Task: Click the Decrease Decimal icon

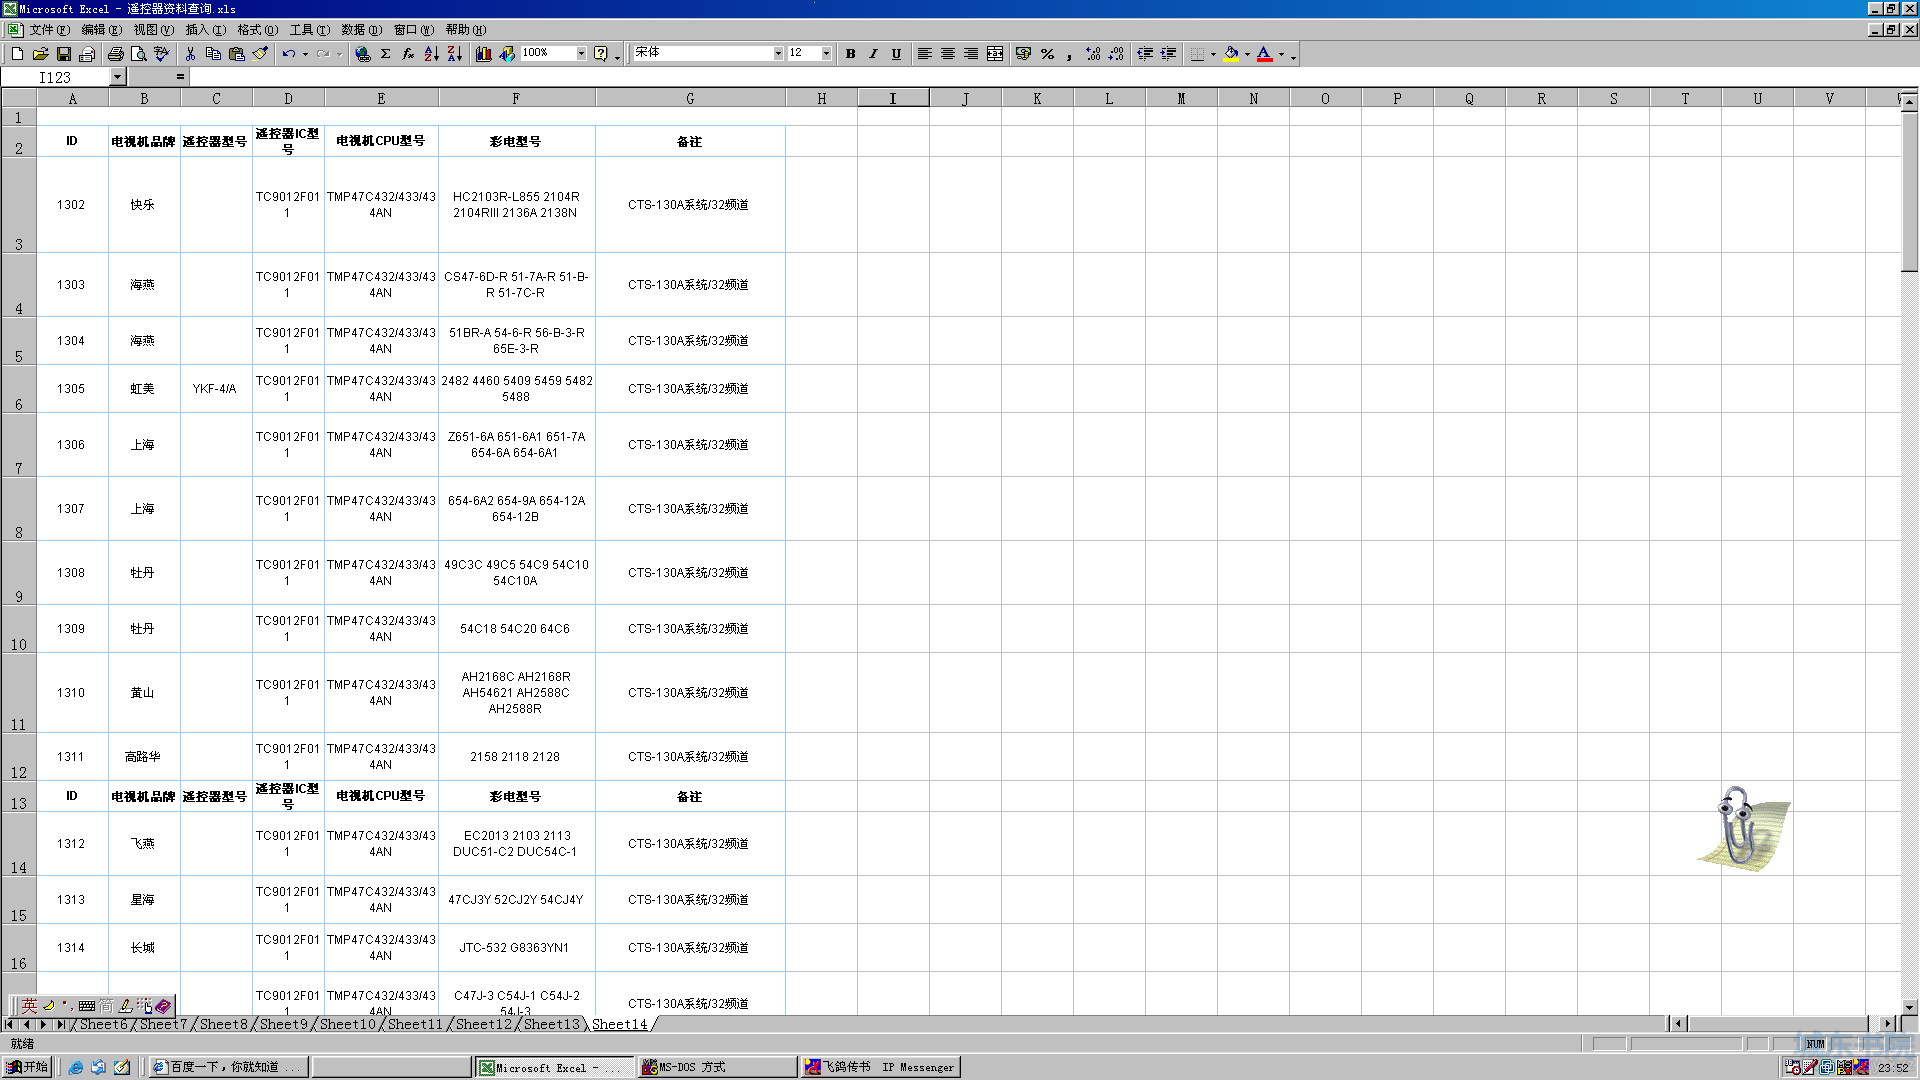Action: 1116,54
